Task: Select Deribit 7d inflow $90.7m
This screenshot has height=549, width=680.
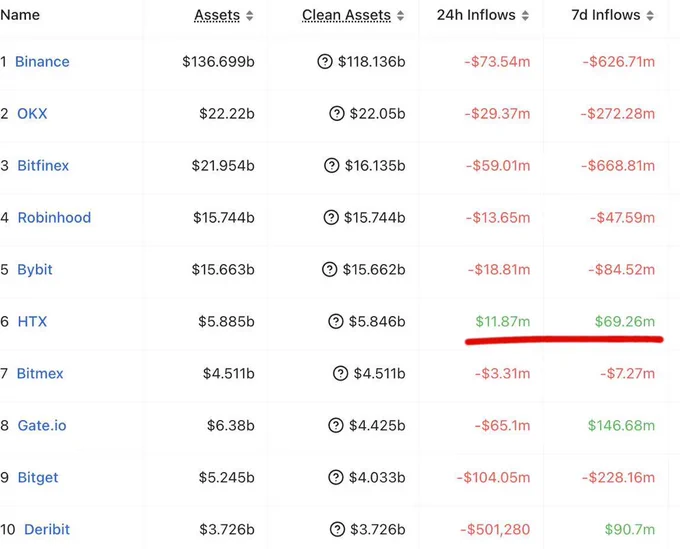Action: (630, 529)
